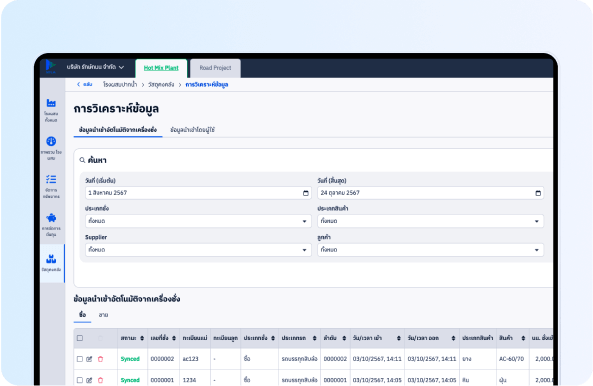The image size is (593, 386).
Task: Sort by ลำดับ column arrows
Action: click(344, 338)
